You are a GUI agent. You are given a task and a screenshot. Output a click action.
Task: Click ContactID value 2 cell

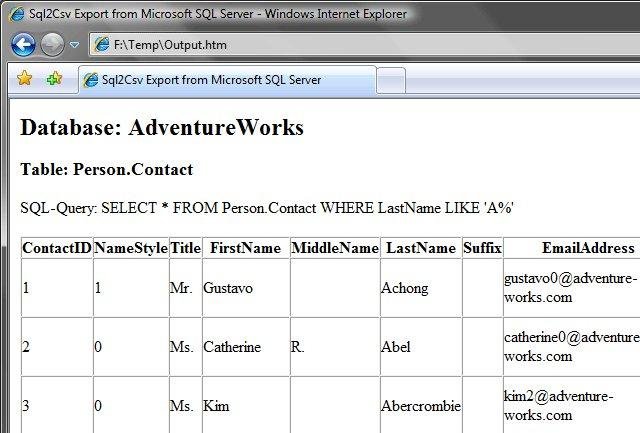coord(57,347)
